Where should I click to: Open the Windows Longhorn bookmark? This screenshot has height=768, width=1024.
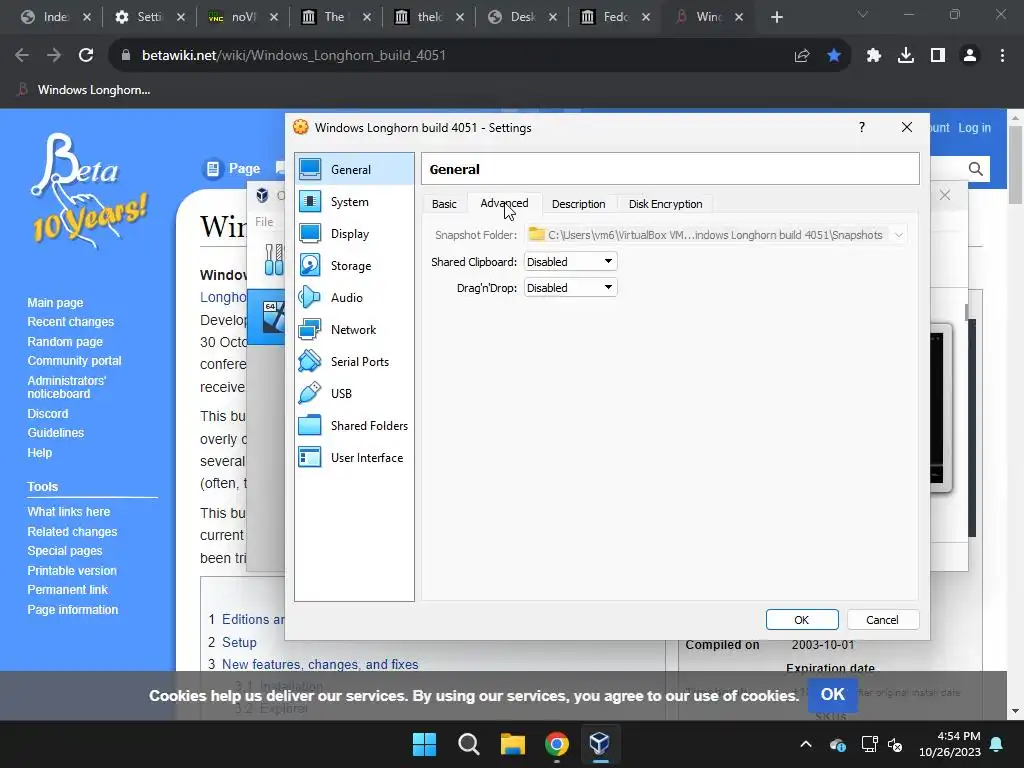click(x=84, y=90)
